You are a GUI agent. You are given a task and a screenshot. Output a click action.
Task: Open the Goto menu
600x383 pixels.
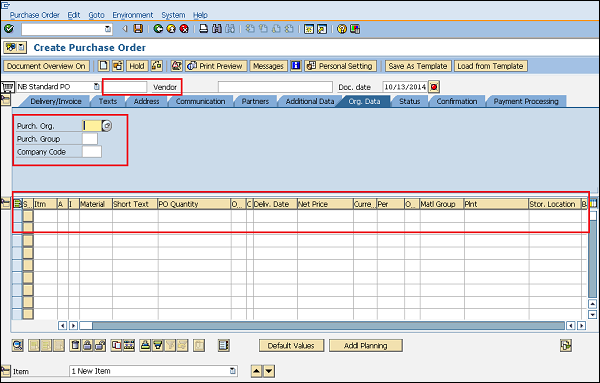96,15
